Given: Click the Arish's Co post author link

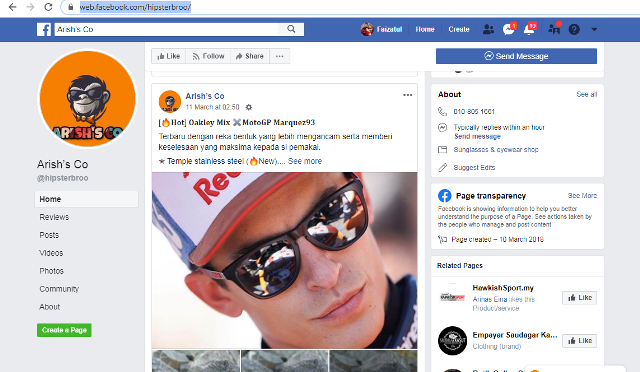Looking at the screenshot, I should coord(205,96).
